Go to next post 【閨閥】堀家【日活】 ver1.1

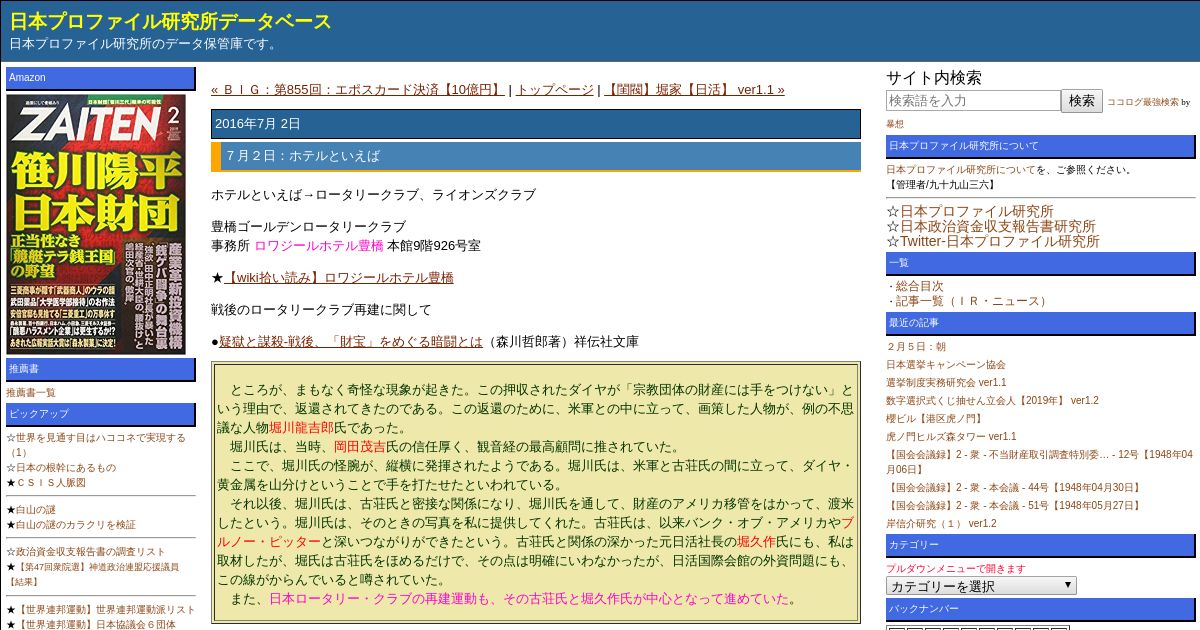click(x=694, y=89)
